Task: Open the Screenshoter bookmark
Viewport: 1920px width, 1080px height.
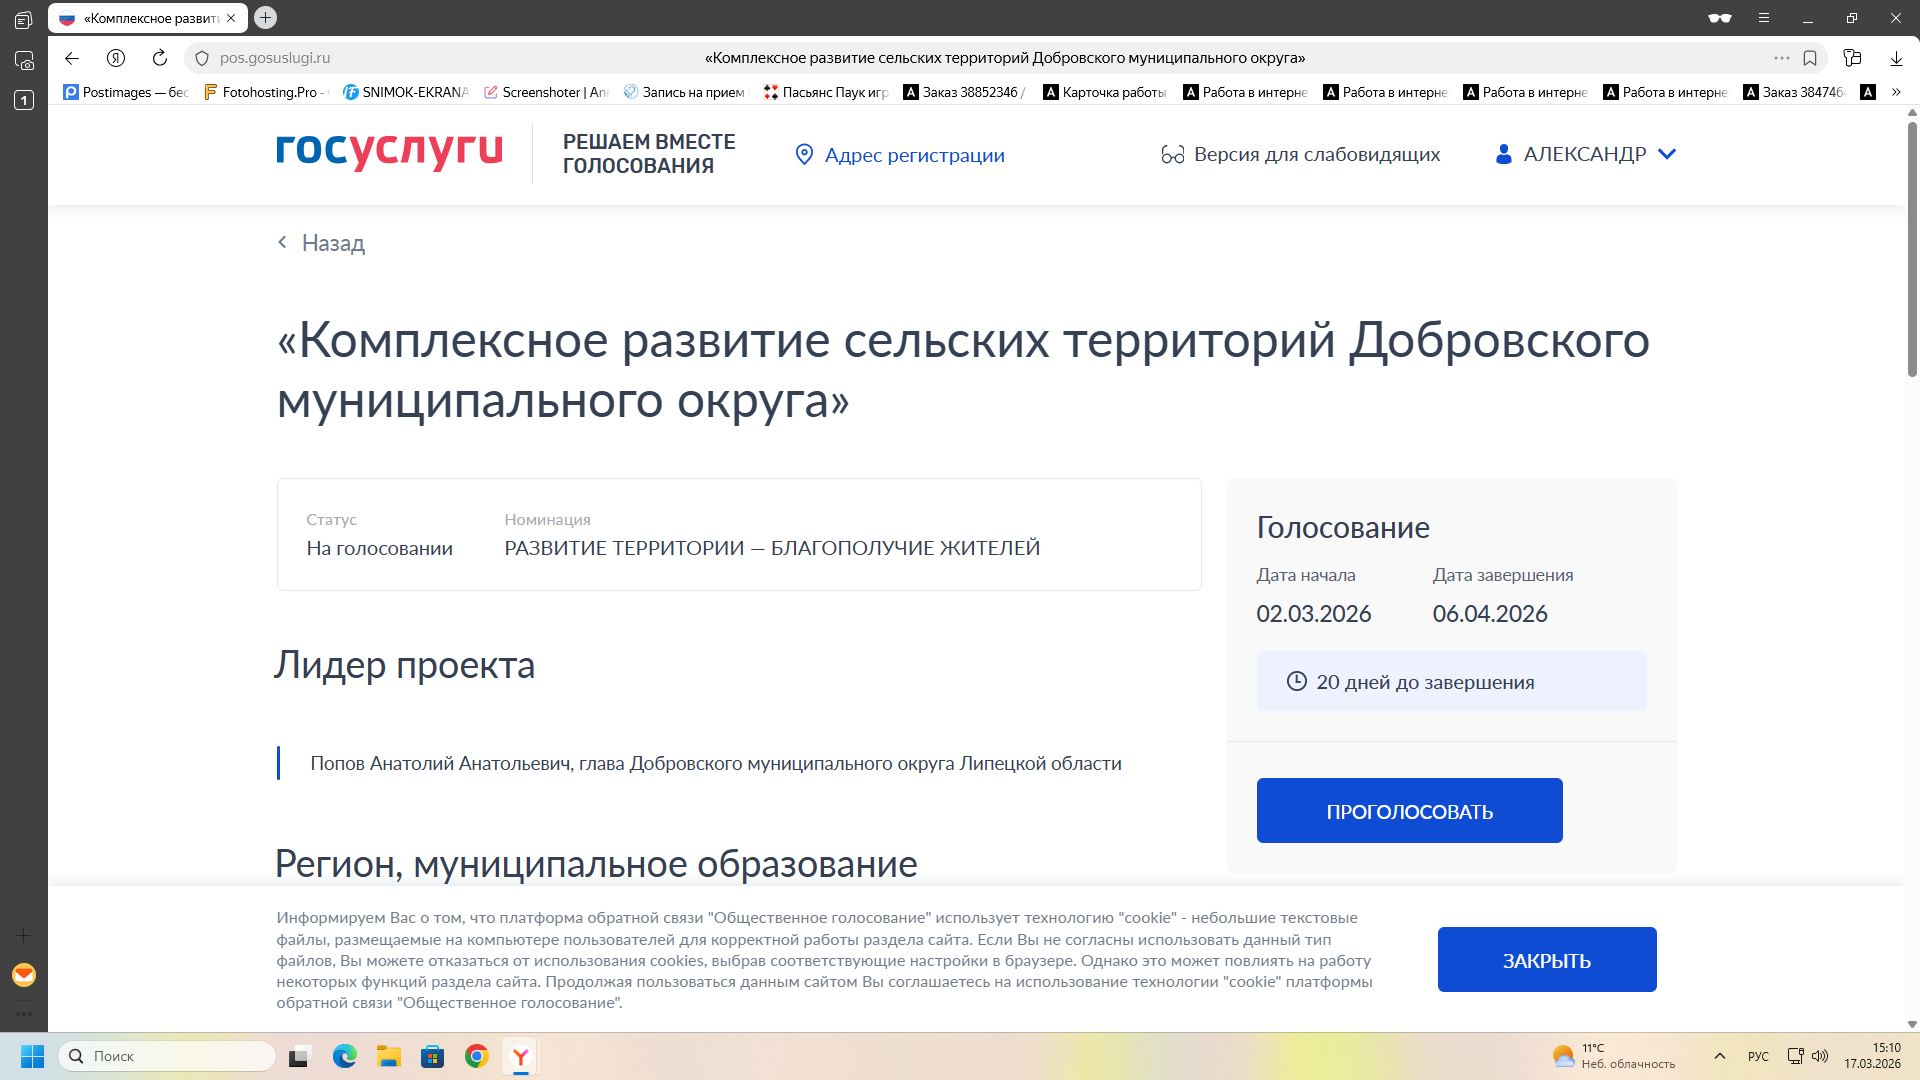Action: coord(546,92)
